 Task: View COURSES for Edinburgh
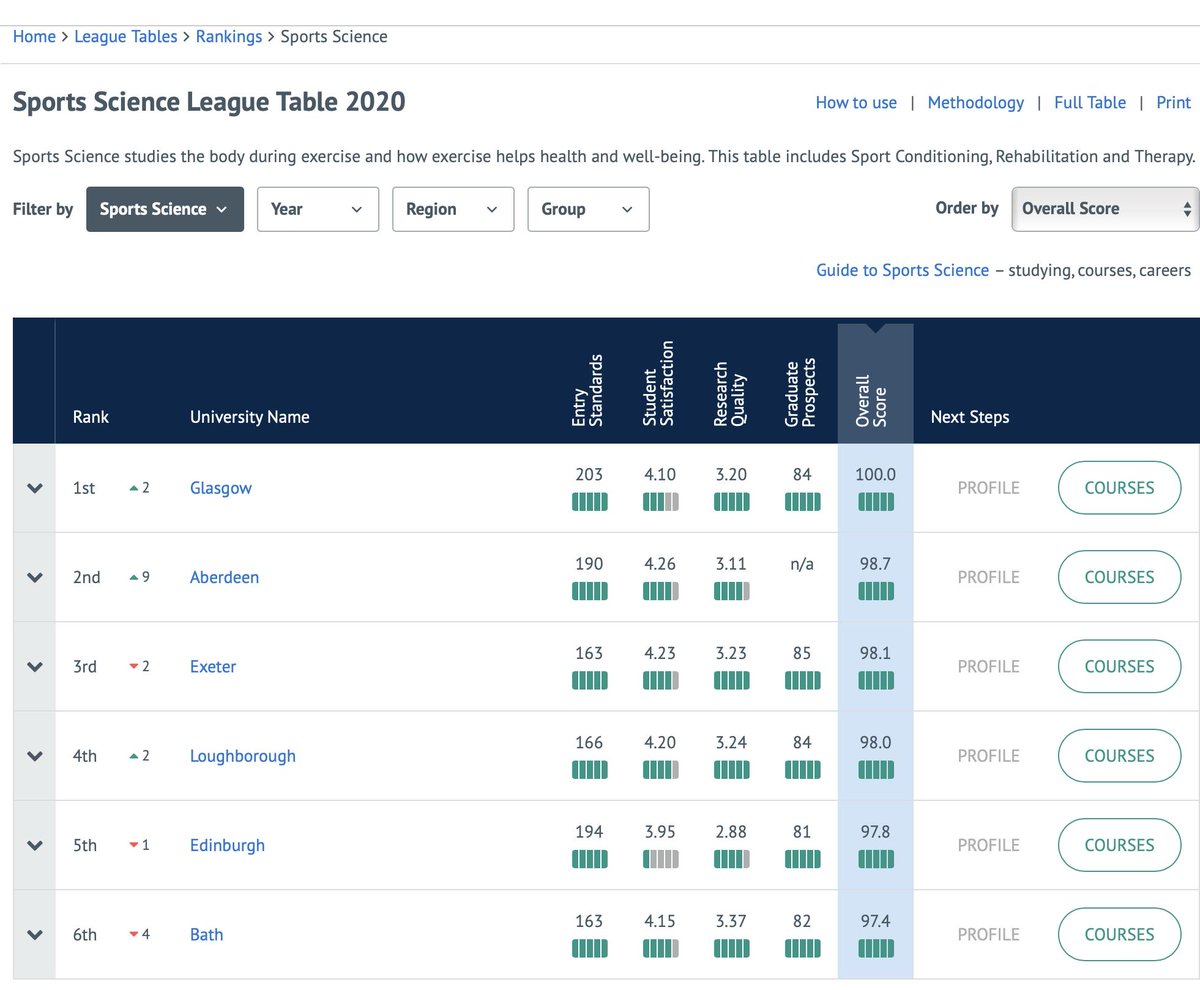tap(1119, 845)
